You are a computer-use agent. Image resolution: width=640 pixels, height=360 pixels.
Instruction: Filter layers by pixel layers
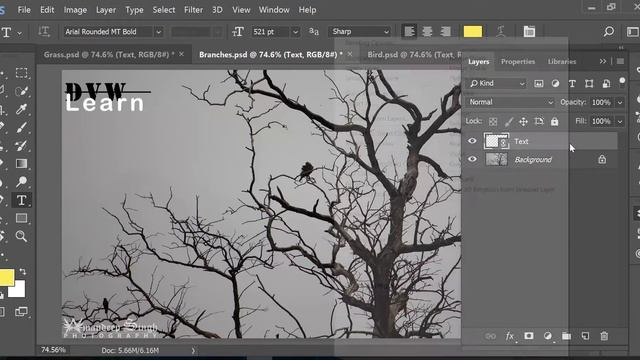pyautogui.click(x=539, y=83)
